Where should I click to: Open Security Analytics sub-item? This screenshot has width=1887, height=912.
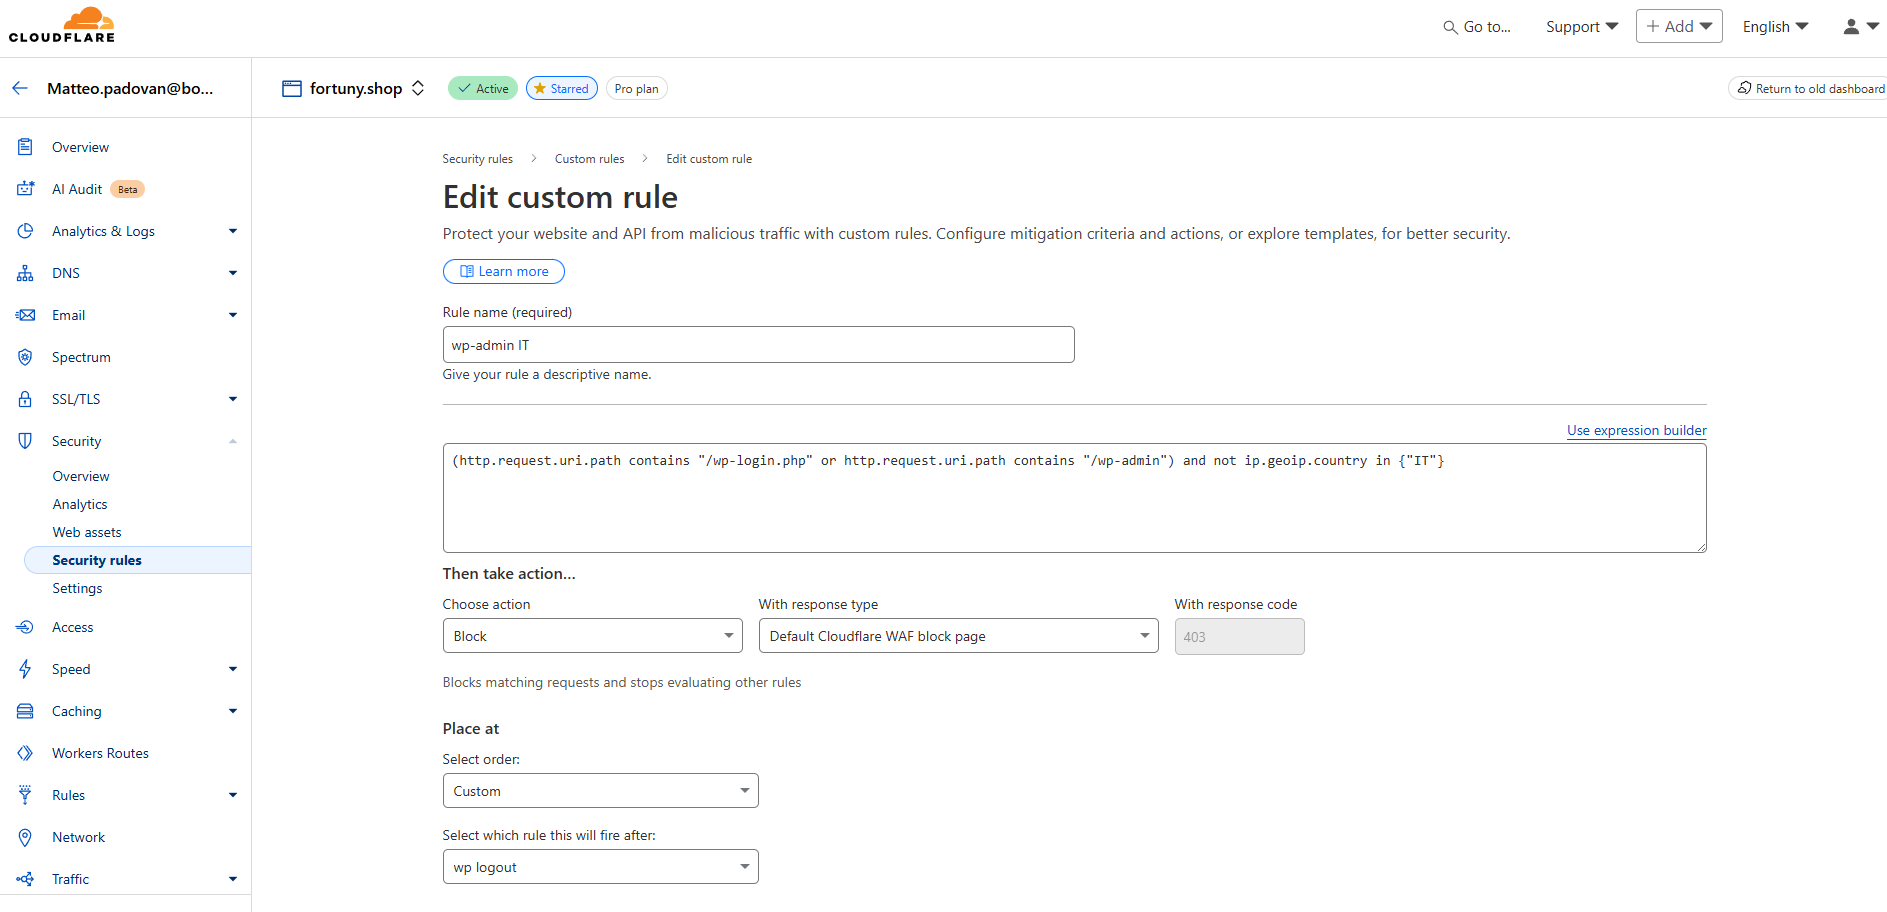tap(80, 504)
